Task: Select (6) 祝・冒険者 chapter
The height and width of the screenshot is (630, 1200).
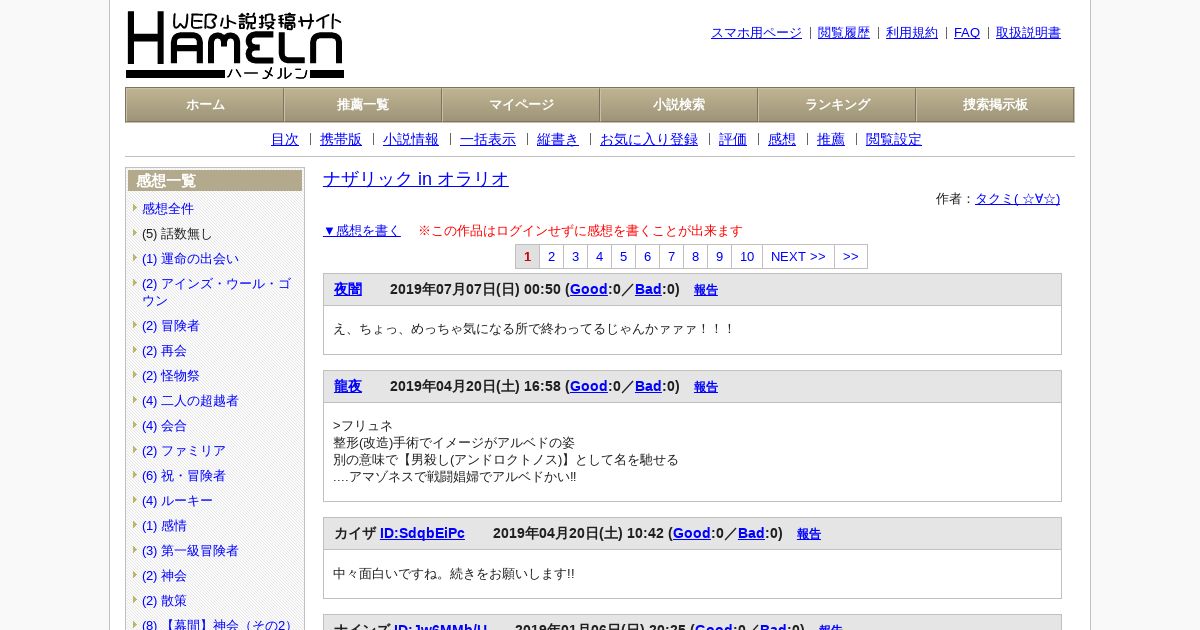Action: tap(184, 476)
